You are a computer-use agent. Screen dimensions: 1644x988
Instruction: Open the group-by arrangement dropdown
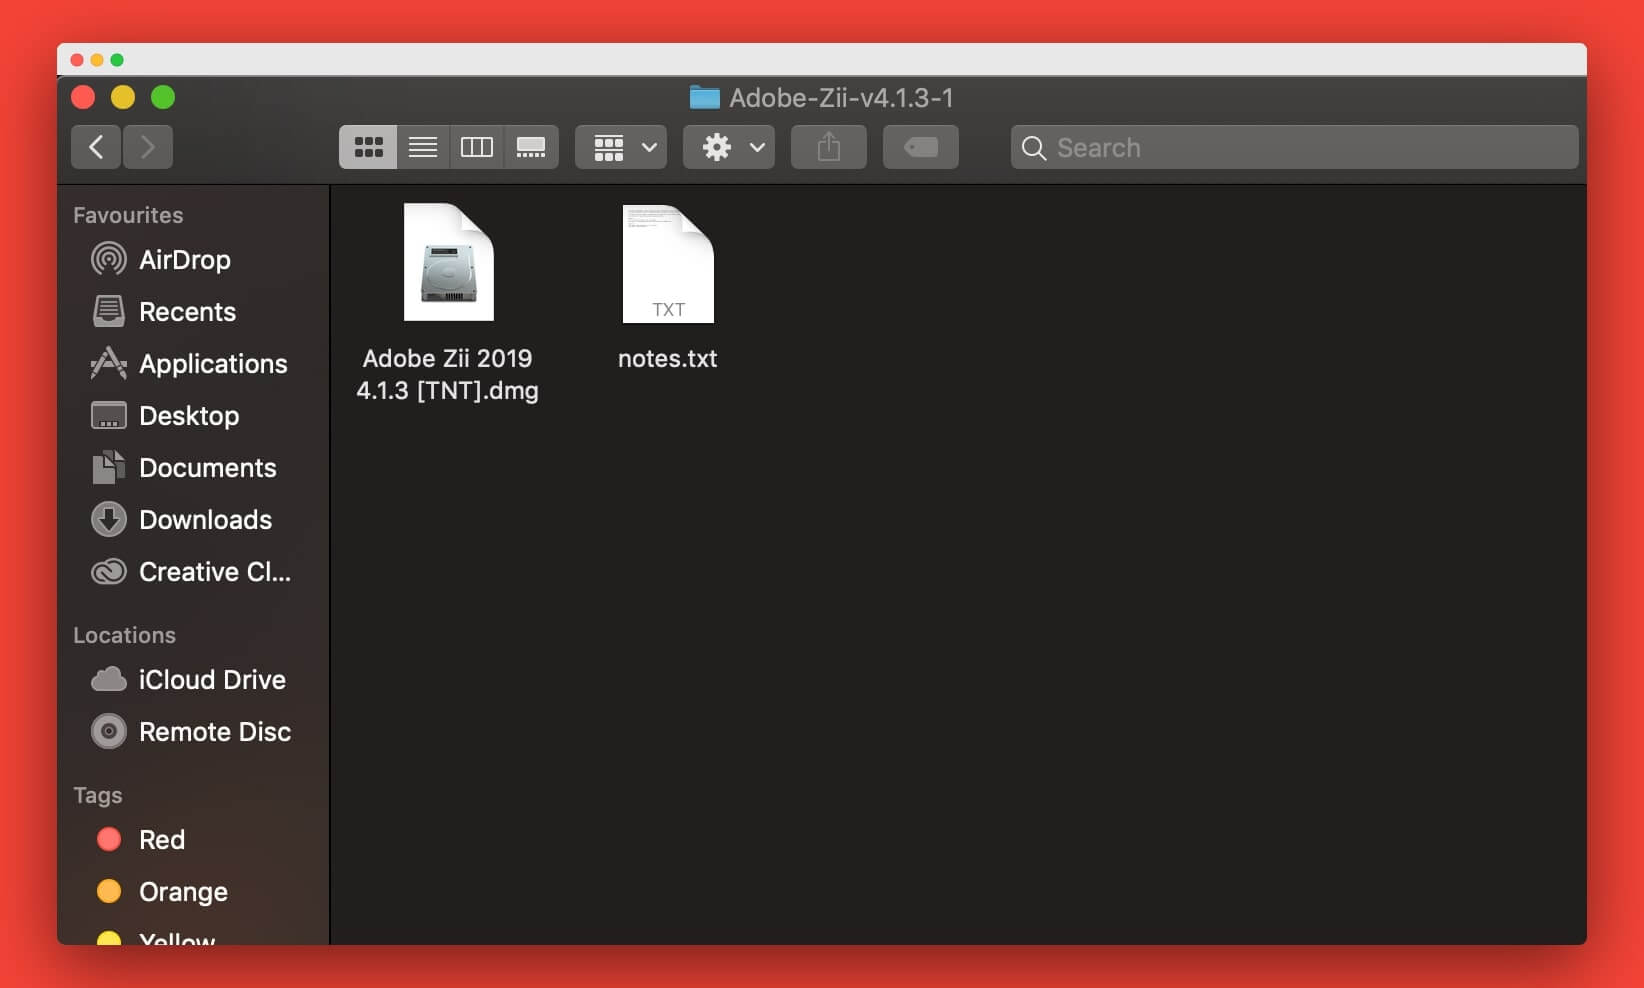pyautogui.click(x=621, y=147)
